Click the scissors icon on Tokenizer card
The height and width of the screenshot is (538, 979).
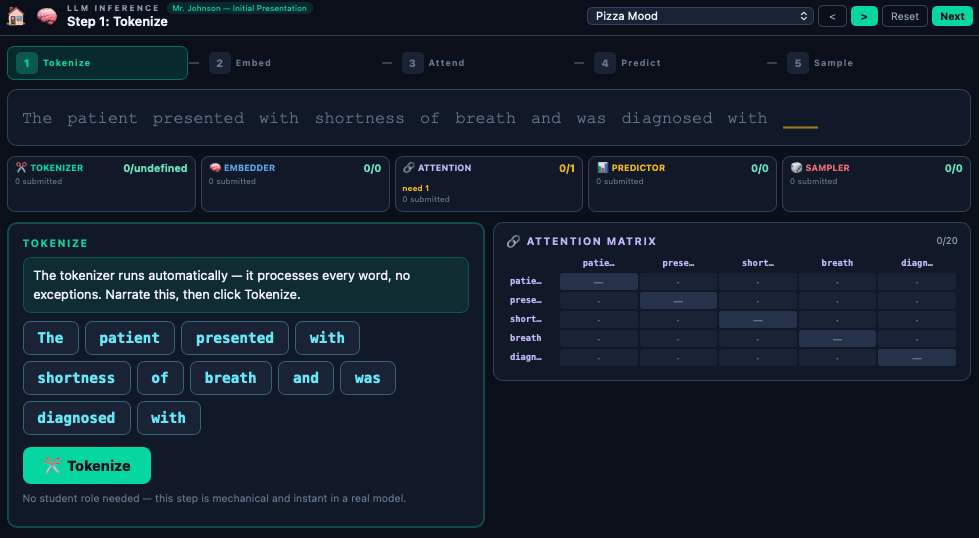21,167
